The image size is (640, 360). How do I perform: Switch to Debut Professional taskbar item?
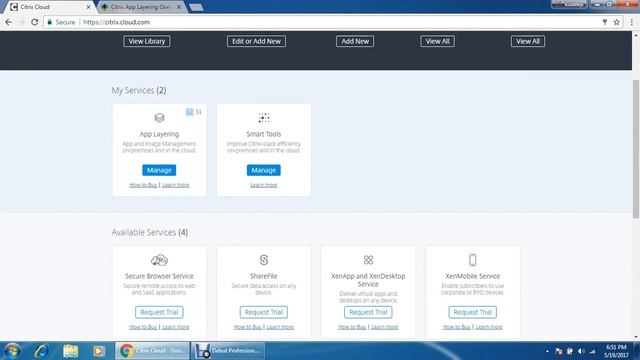click(x=228, y=351)
